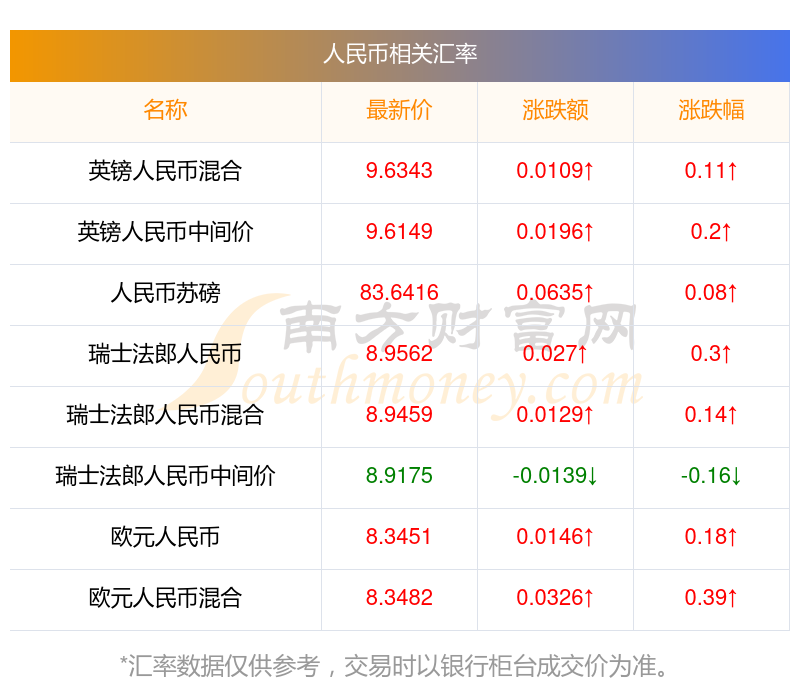Screen dimensions: 800x698
Task: Click the row name 英镑人民币混合
Action: tap(165, 171)
